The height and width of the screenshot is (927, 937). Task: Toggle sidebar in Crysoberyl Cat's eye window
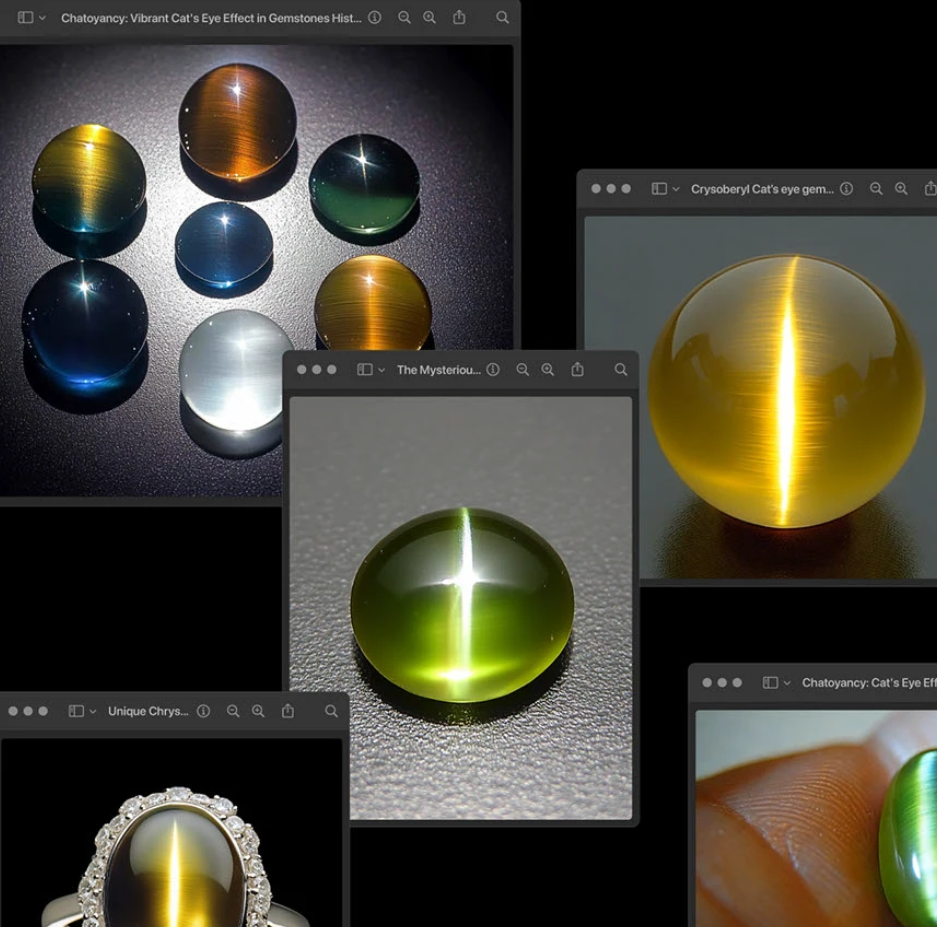pos(659,189)
